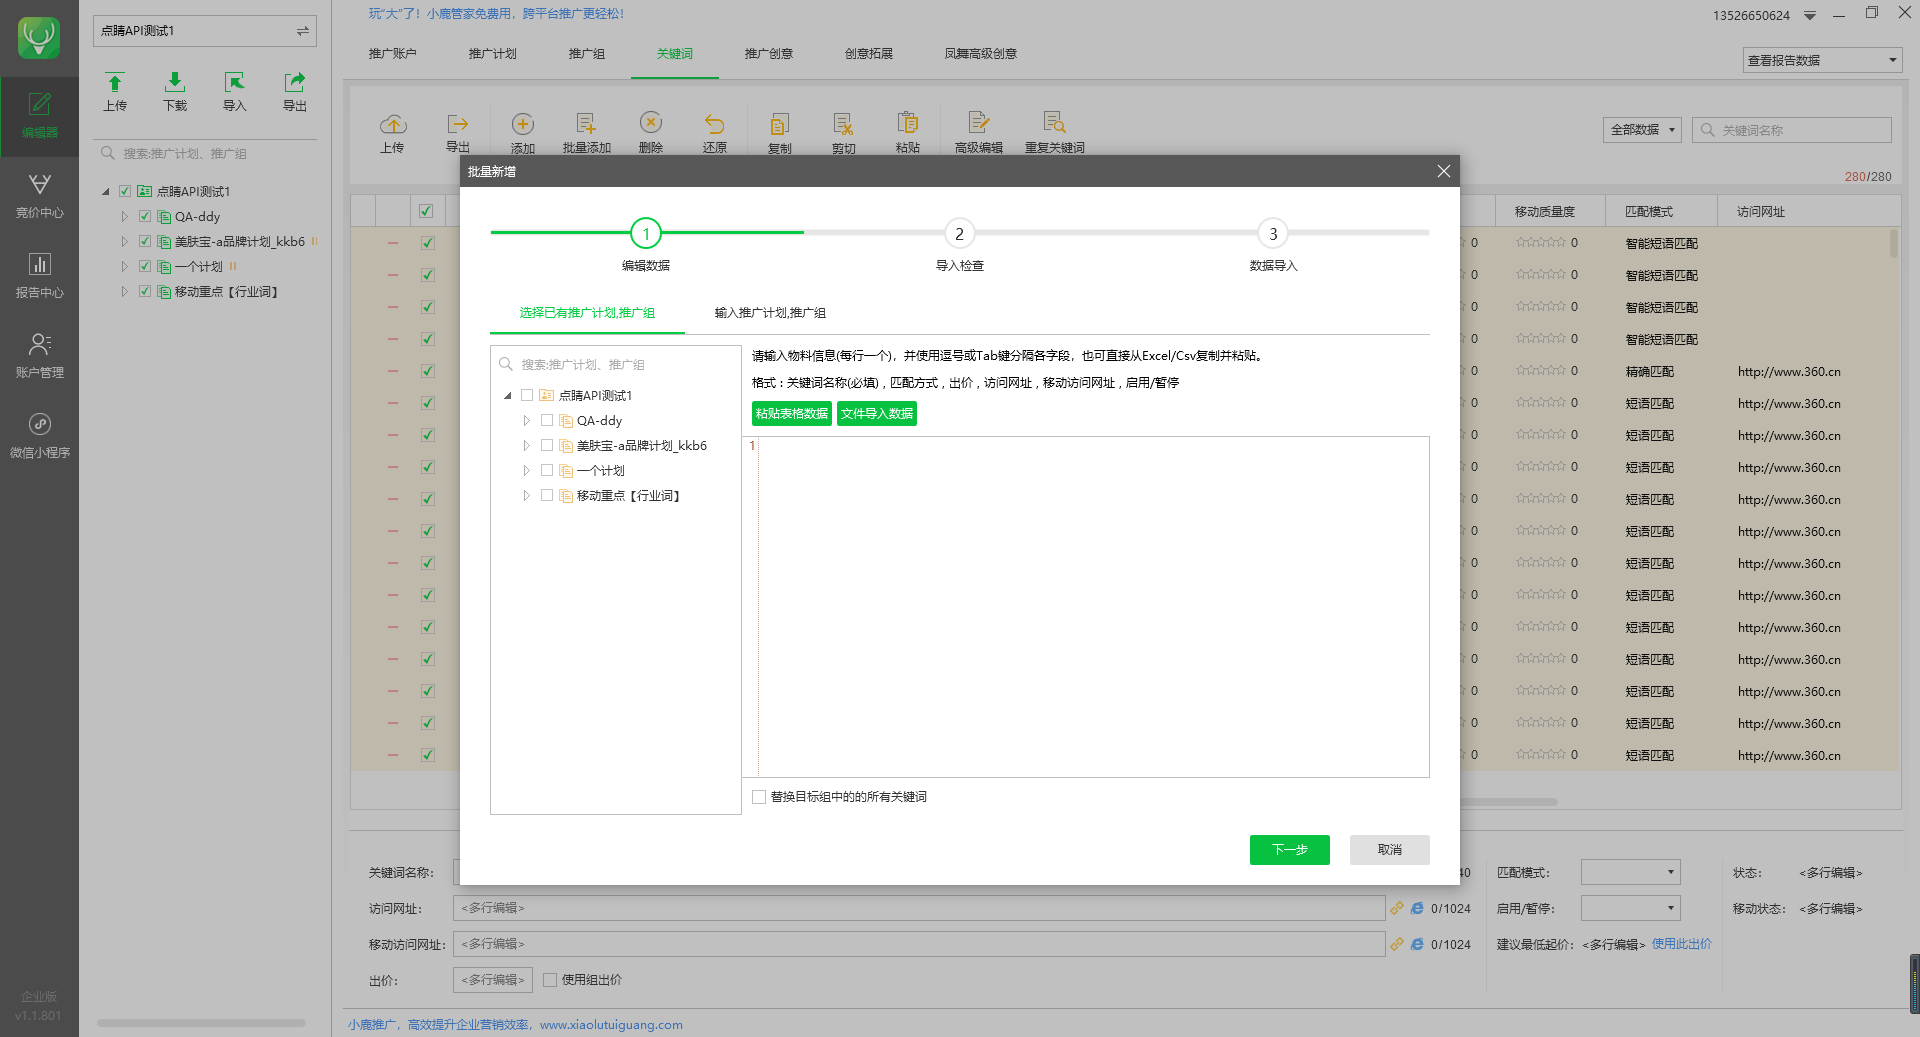Toggle the 使用组出价 checkbox
This screenshot has height=1037, width=1920.
550,980
